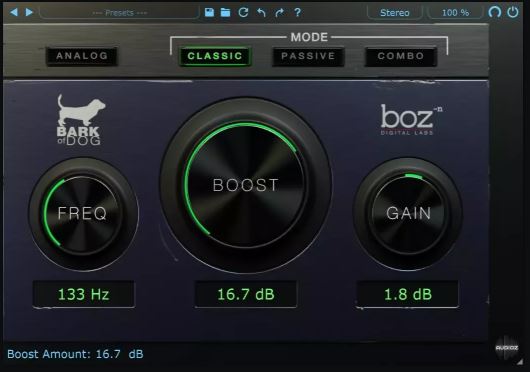
Task: Expand the Stereo channel mode selector
Action: click(394, 13)
